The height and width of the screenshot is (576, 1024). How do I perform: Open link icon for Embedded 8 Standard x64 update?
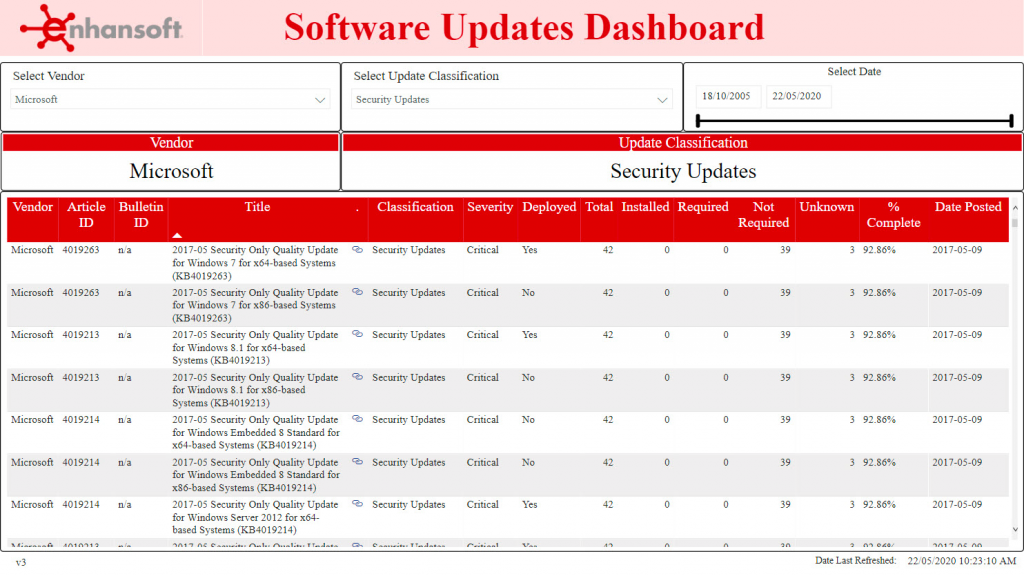point(357,419)
